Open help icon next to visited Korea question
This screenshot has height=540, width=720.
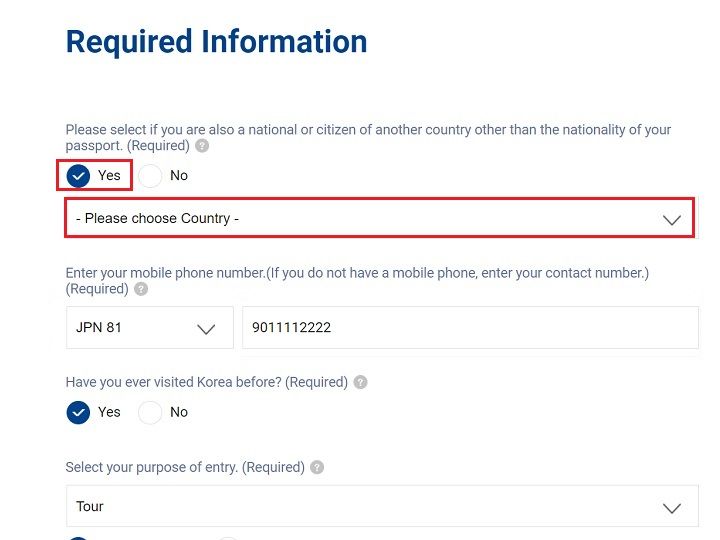(360, 382)
